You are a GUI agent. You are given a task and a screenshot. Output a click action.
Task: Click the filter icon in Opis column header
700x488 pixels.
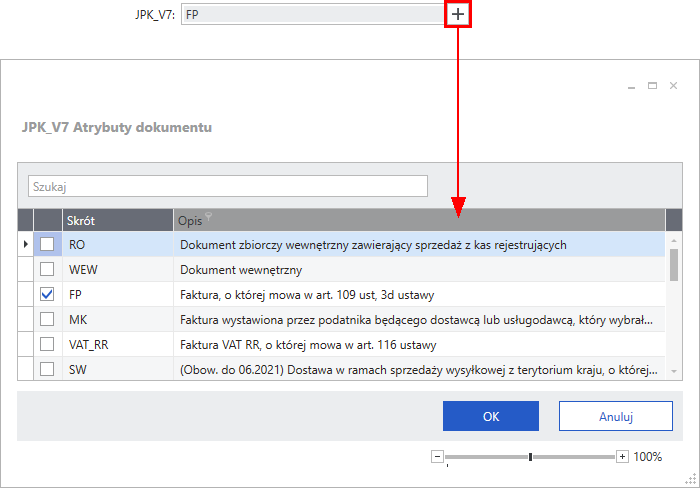[208, 218]
